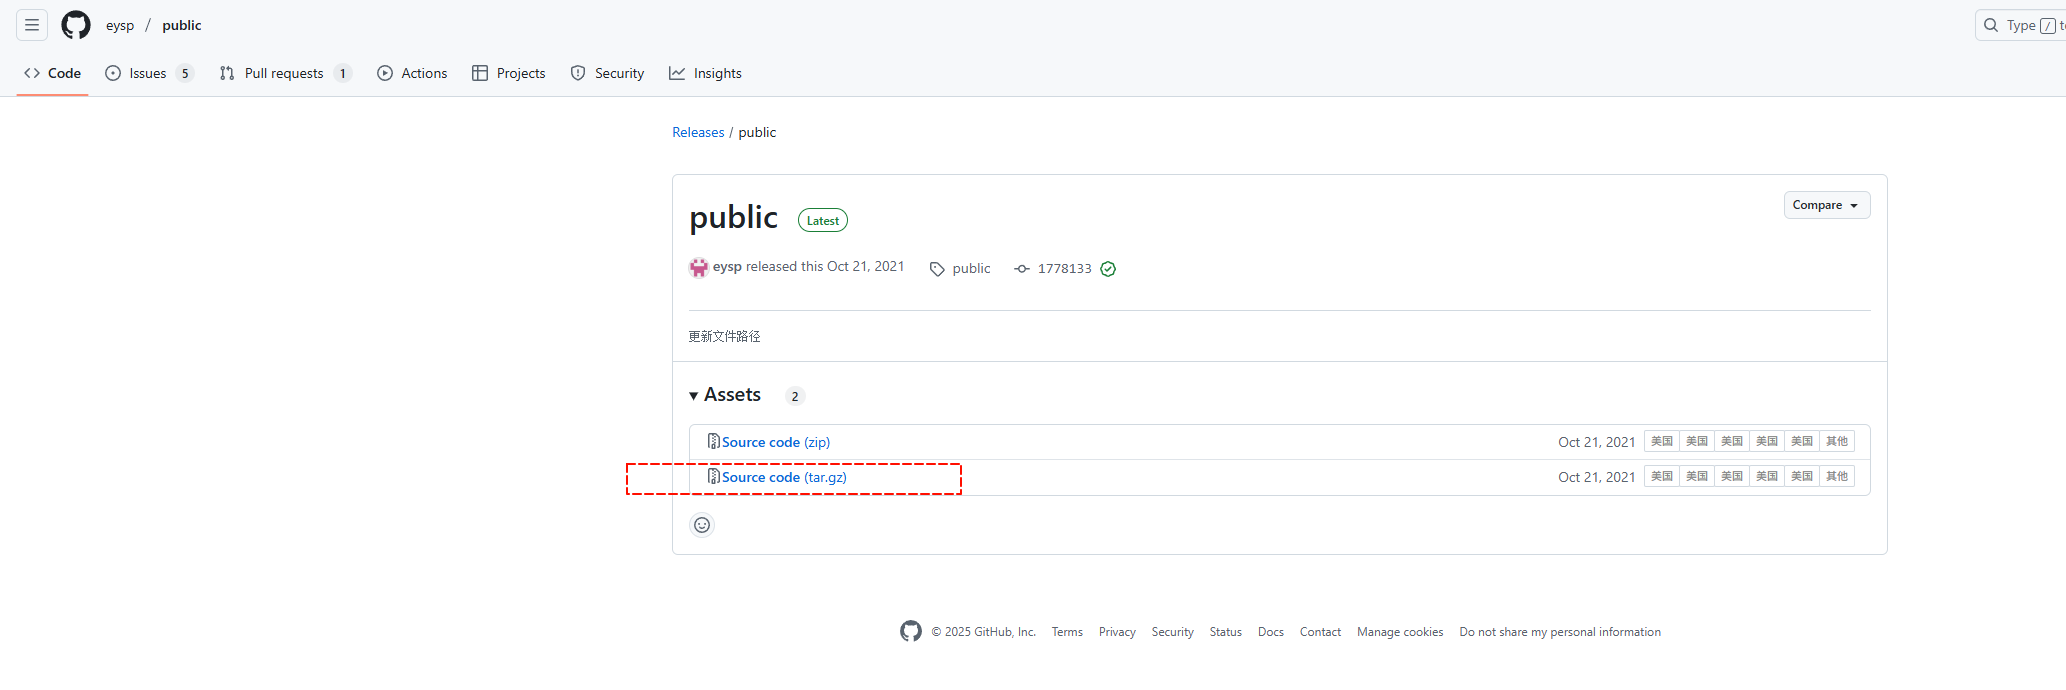
Task: Switch to the Issues tab
Action: coord(149,73)
